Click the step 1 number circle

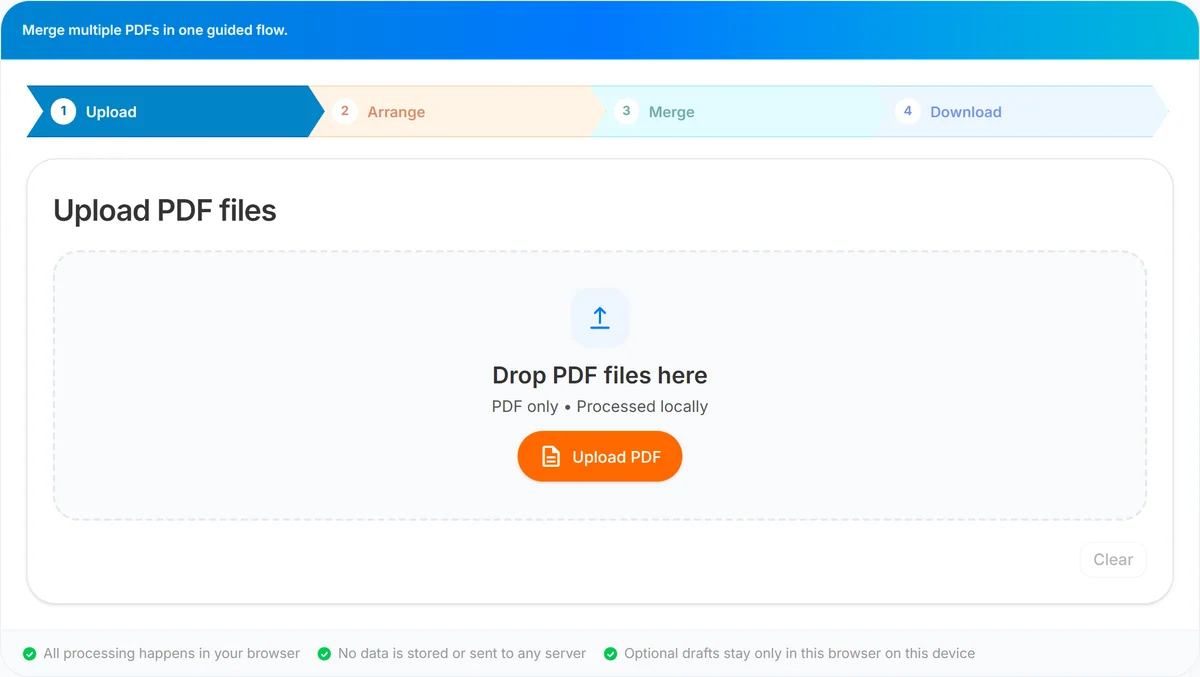click(64, 111)
